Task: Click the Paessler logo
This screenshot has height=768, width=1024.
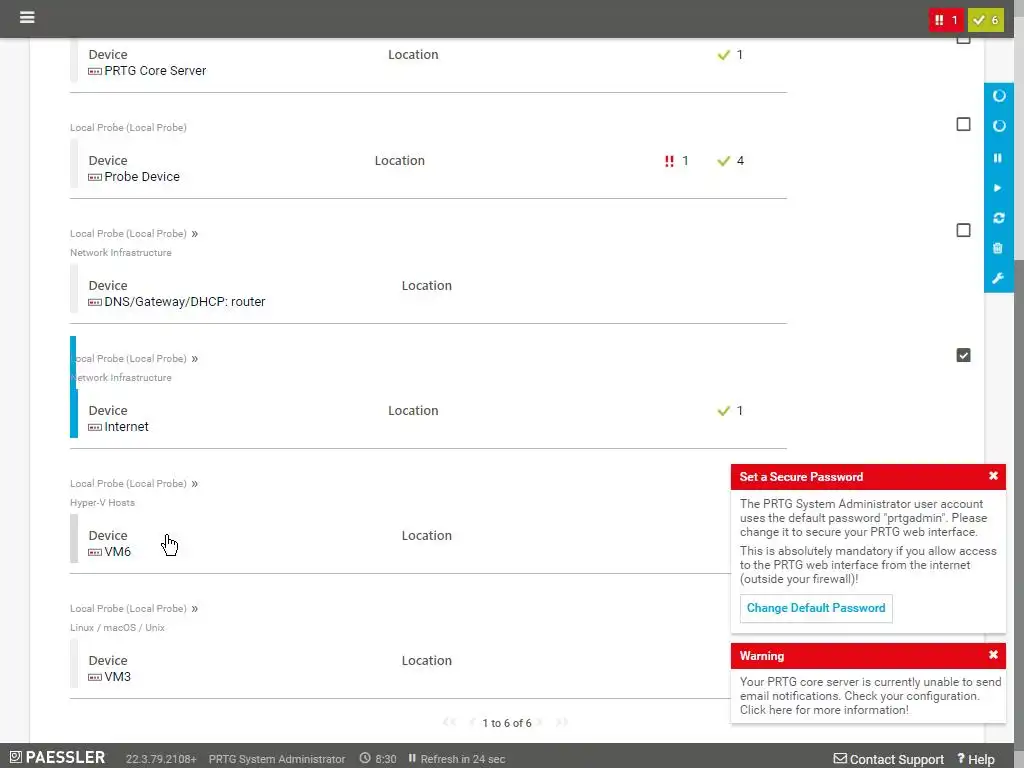Action: click(57, 757)
